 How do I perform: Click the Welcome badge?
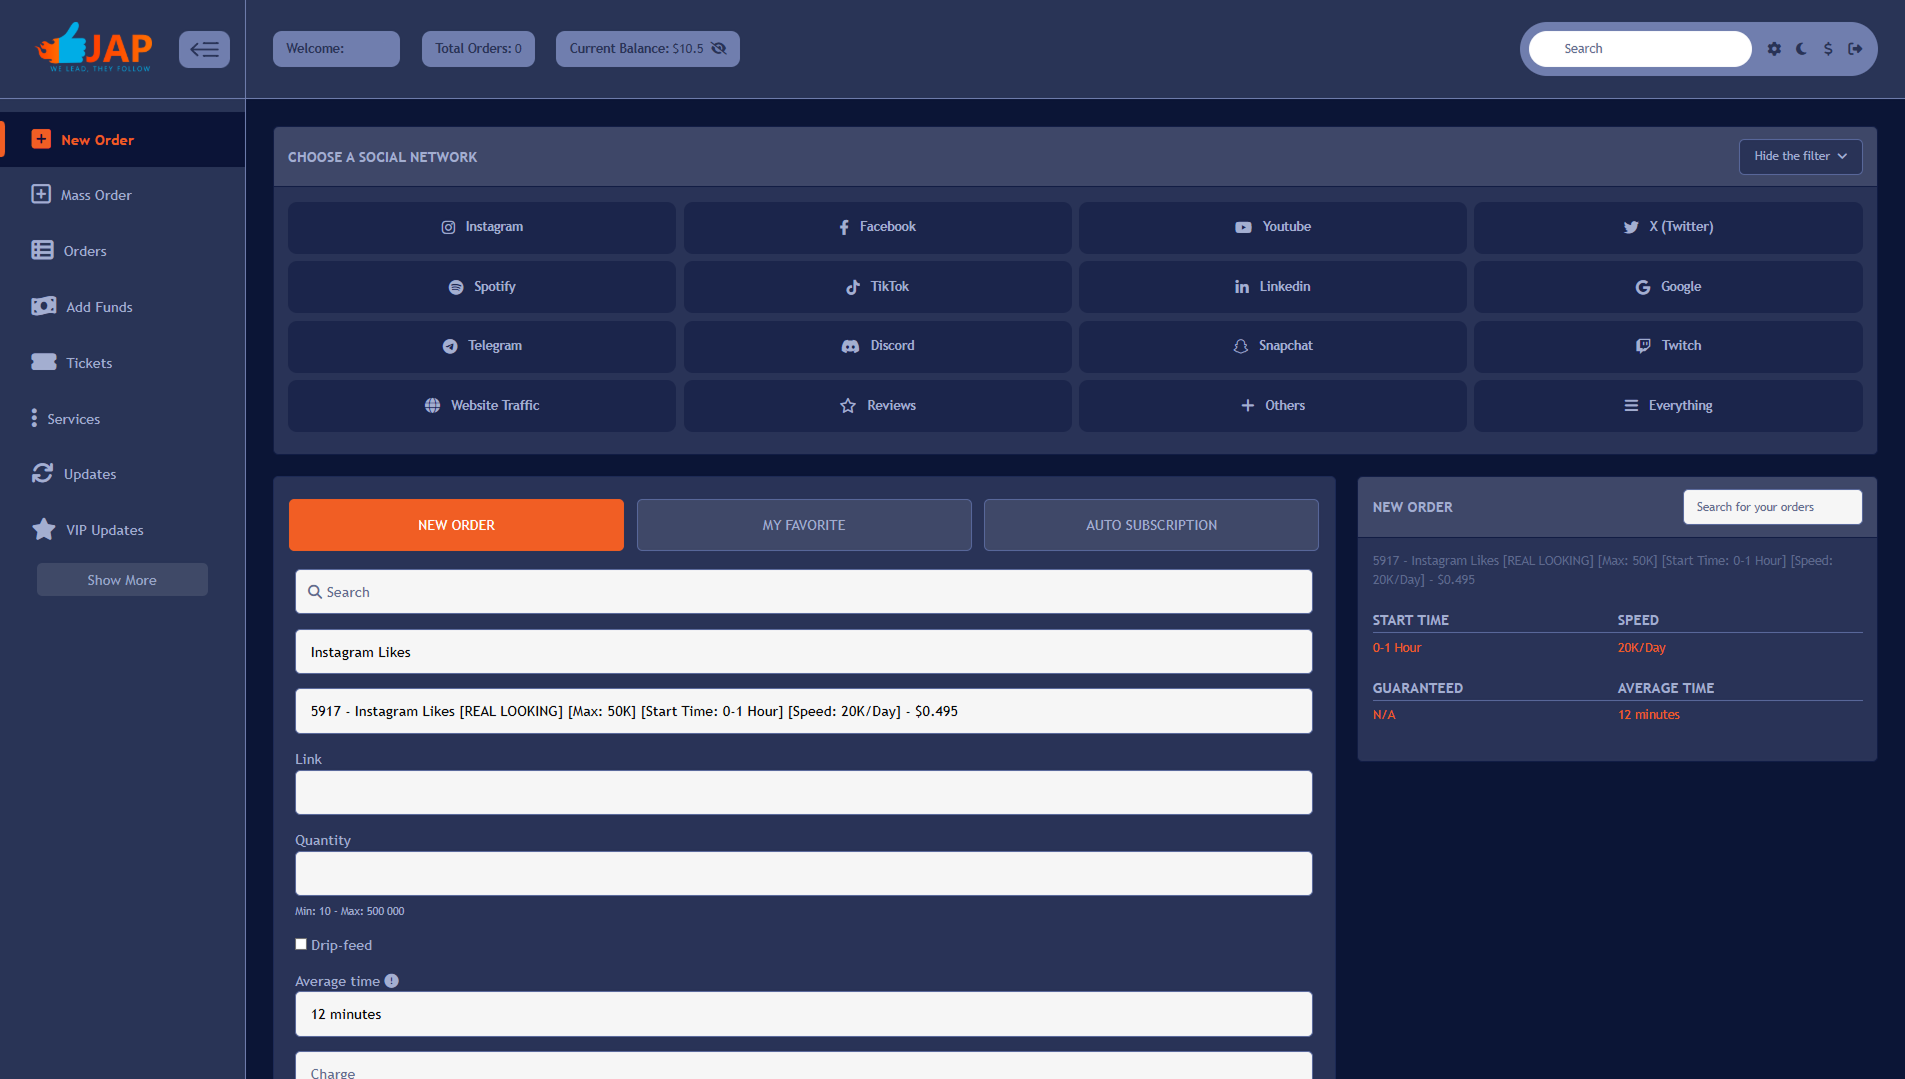[336, 49]
